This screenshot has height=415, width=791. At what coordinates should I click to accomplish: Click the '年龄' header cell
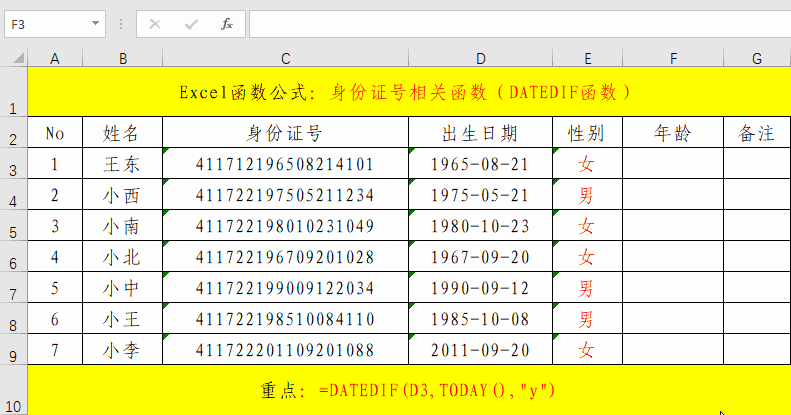pyautogui.click(x=673, y=133)
